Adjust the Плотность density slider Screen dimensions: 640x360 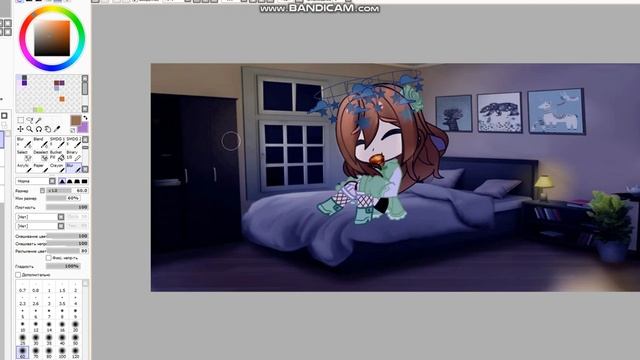pyautogui.click(x=67, y=207)
